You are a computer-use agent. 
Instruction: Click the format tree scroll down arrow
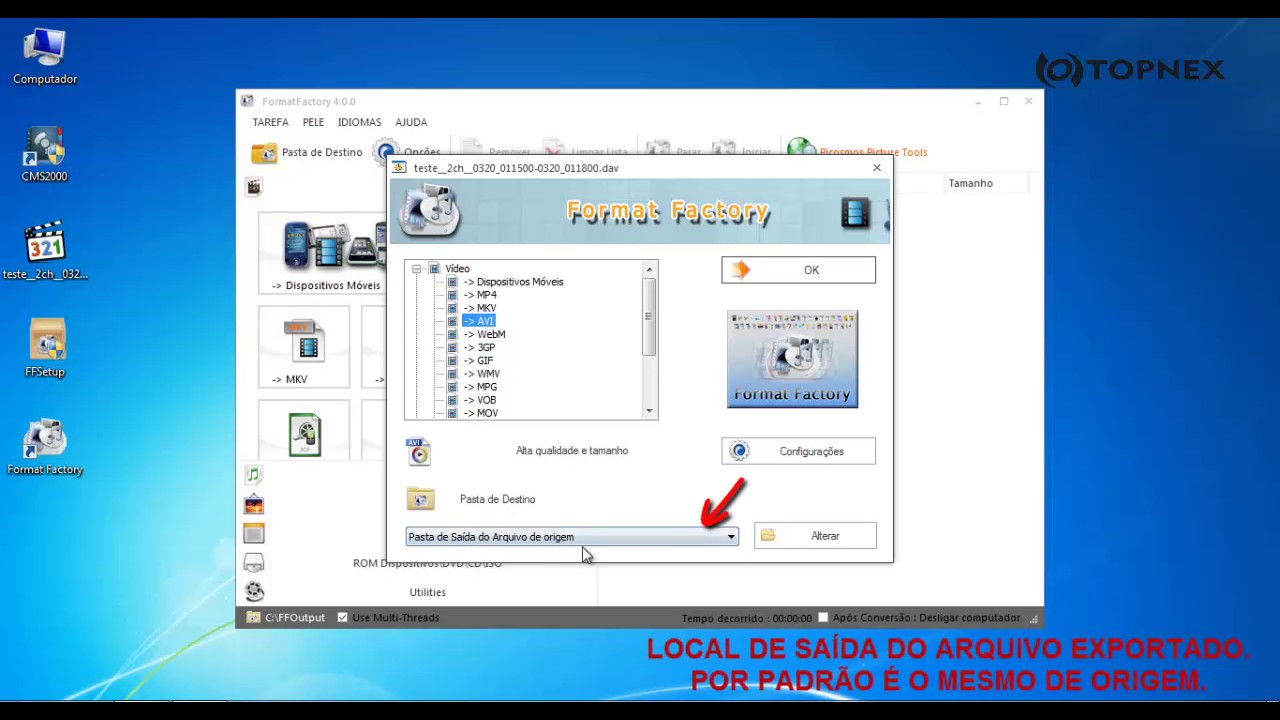(649, 411)
